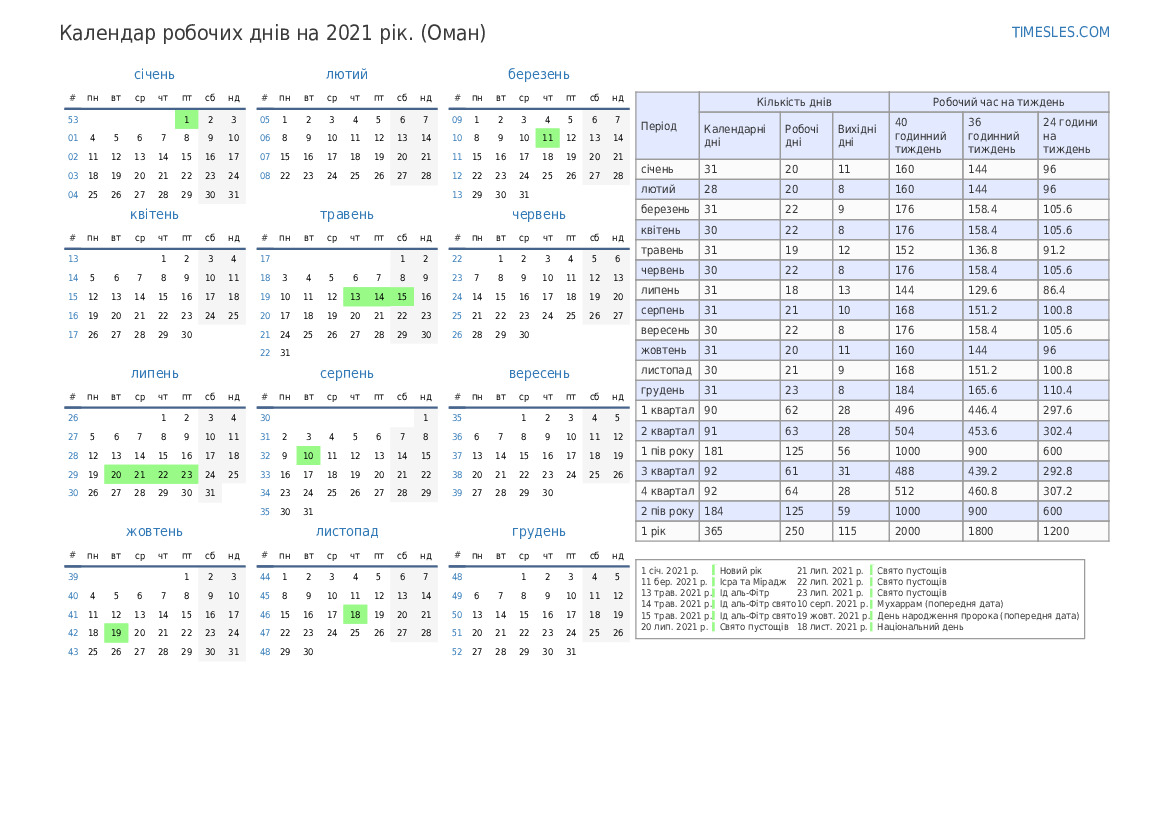Click the 'День народження пророка' legend entry
Image resolution: width=1169 pixels, height=827 pixels.
pos(937,616)
